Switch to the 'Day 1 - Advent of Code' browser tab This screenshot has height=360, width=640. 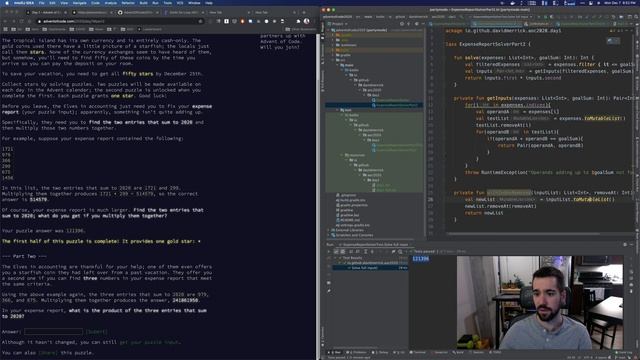46,12
